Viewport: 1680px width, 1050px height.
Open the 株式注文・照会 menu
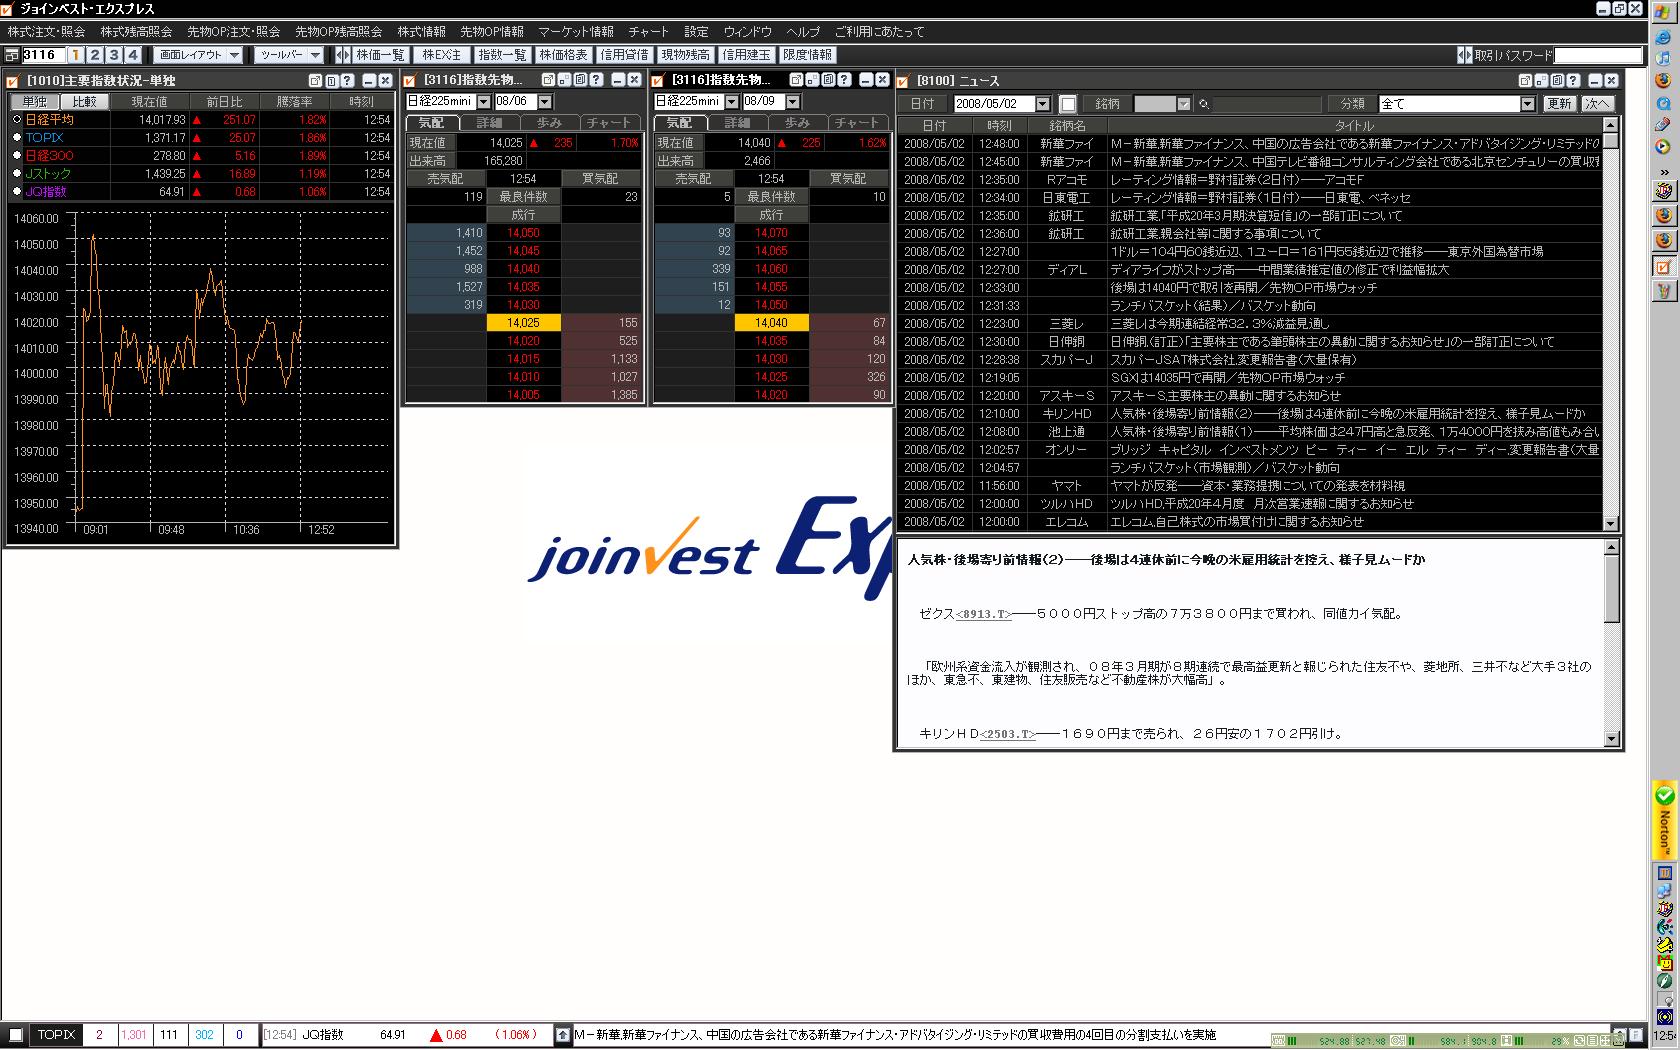pos(46,32)
